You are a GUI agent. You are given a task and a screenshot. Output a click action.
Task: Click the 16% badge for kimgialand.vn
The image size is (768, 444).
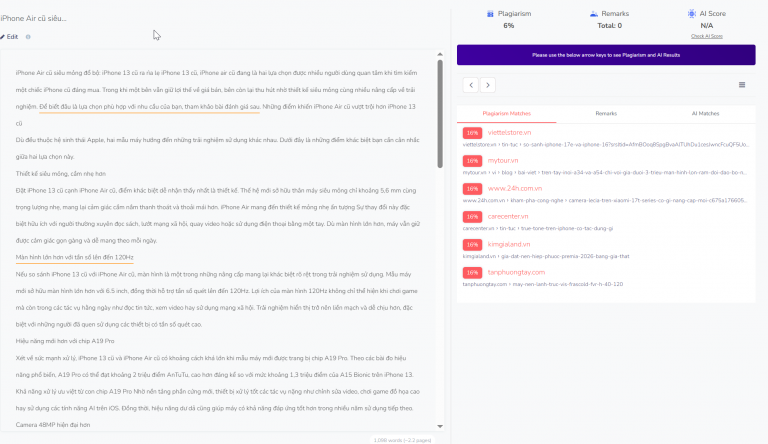(472, 245)
